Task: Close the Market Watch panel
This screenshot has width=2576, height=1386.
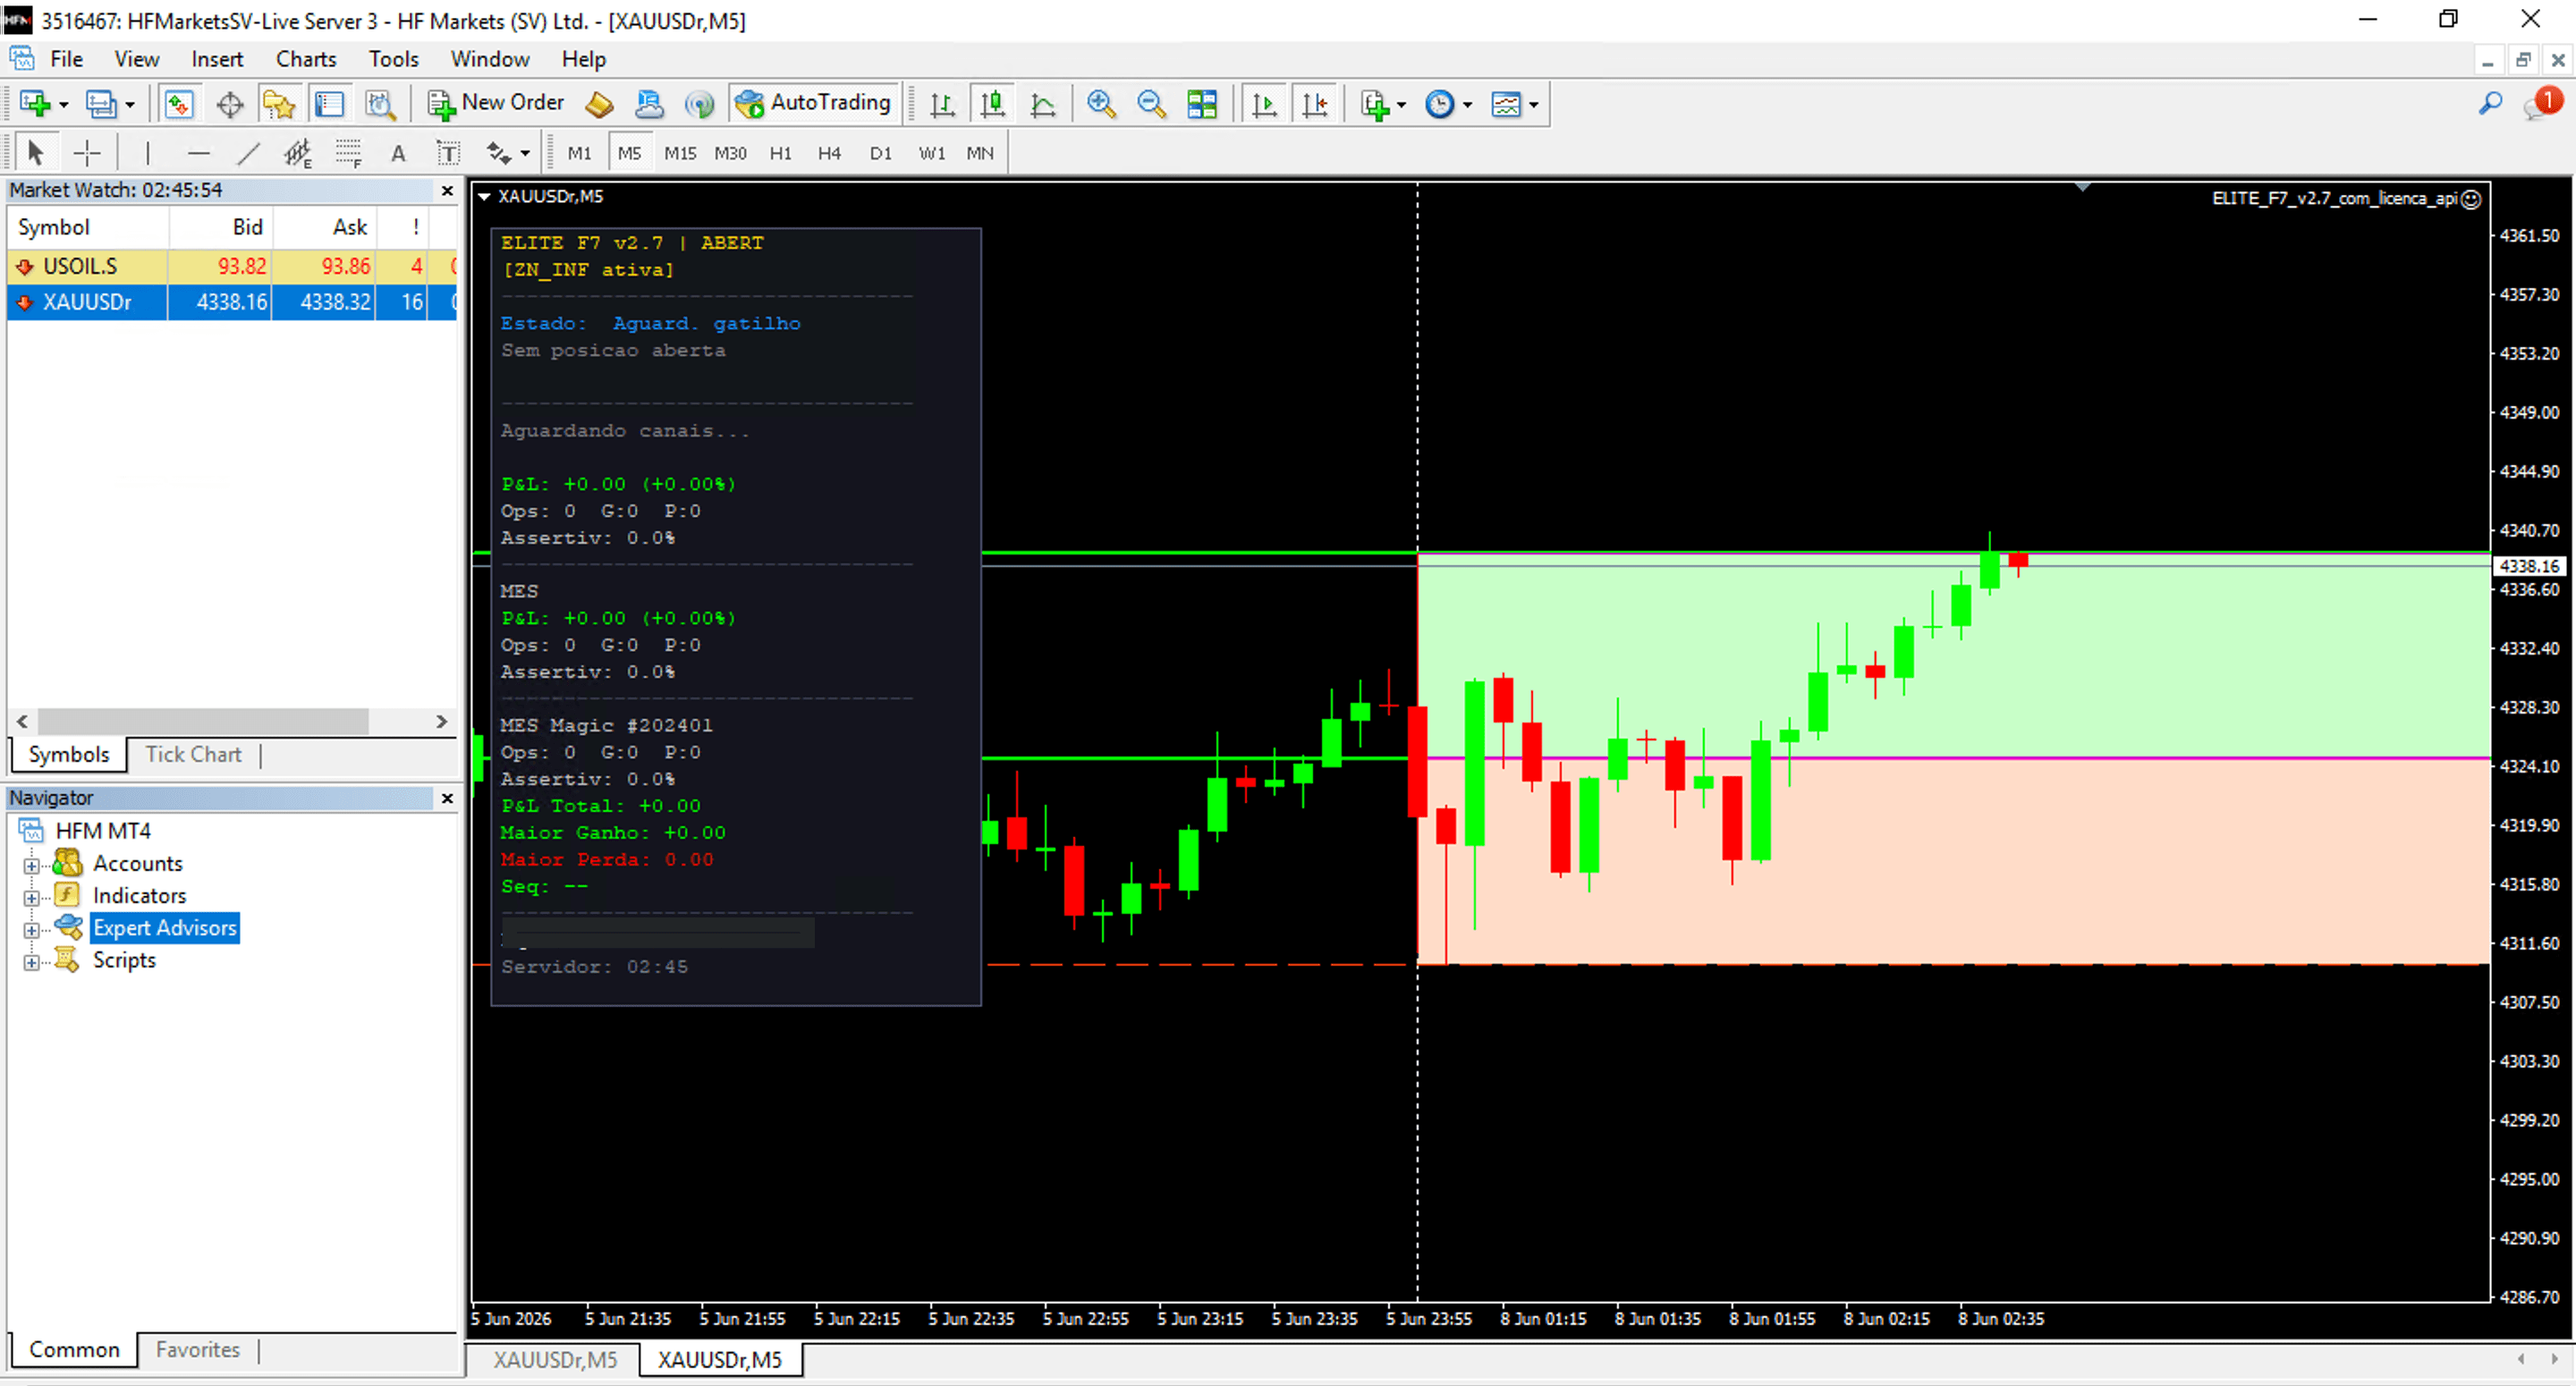Action: pyautogui.click(x=447, y=190)
